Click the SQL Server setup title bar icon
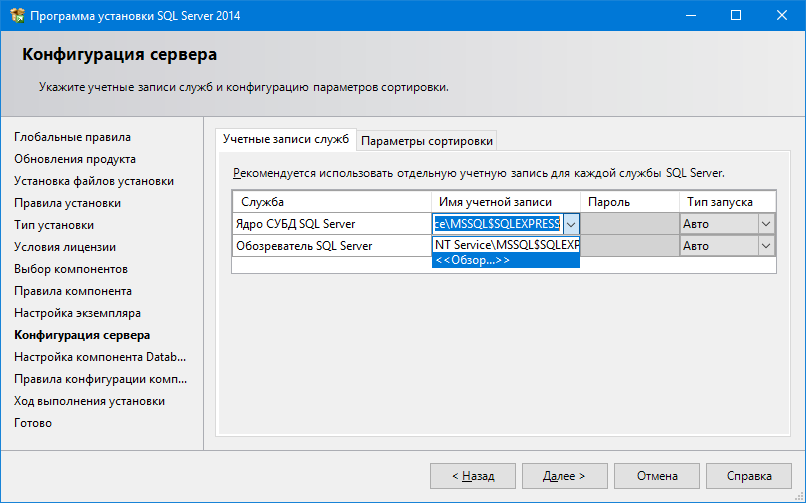Viewport: 806px width, 503px height. click(x=16, y=16)
